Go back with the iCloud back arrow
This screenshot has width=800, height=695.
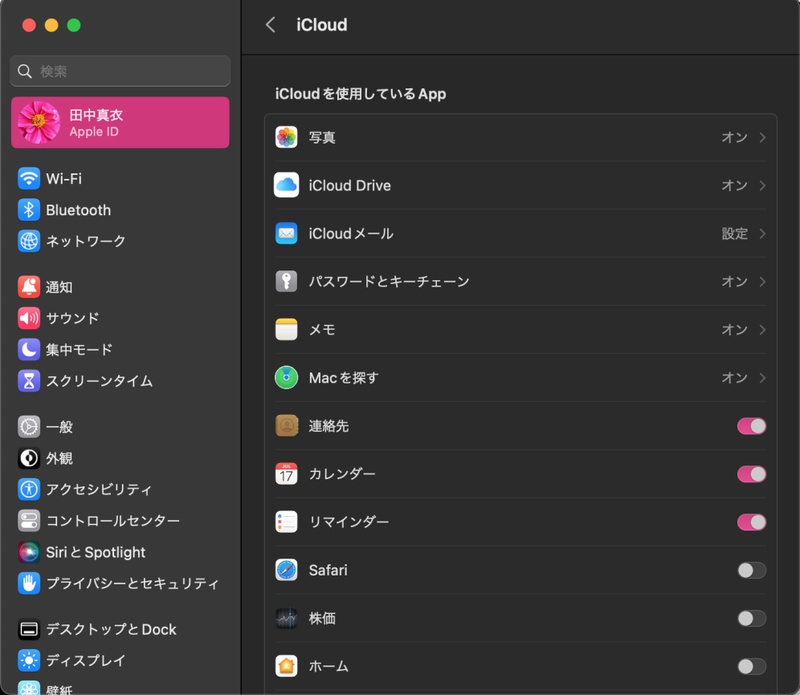pyautogui.click(x=270, y=24)
